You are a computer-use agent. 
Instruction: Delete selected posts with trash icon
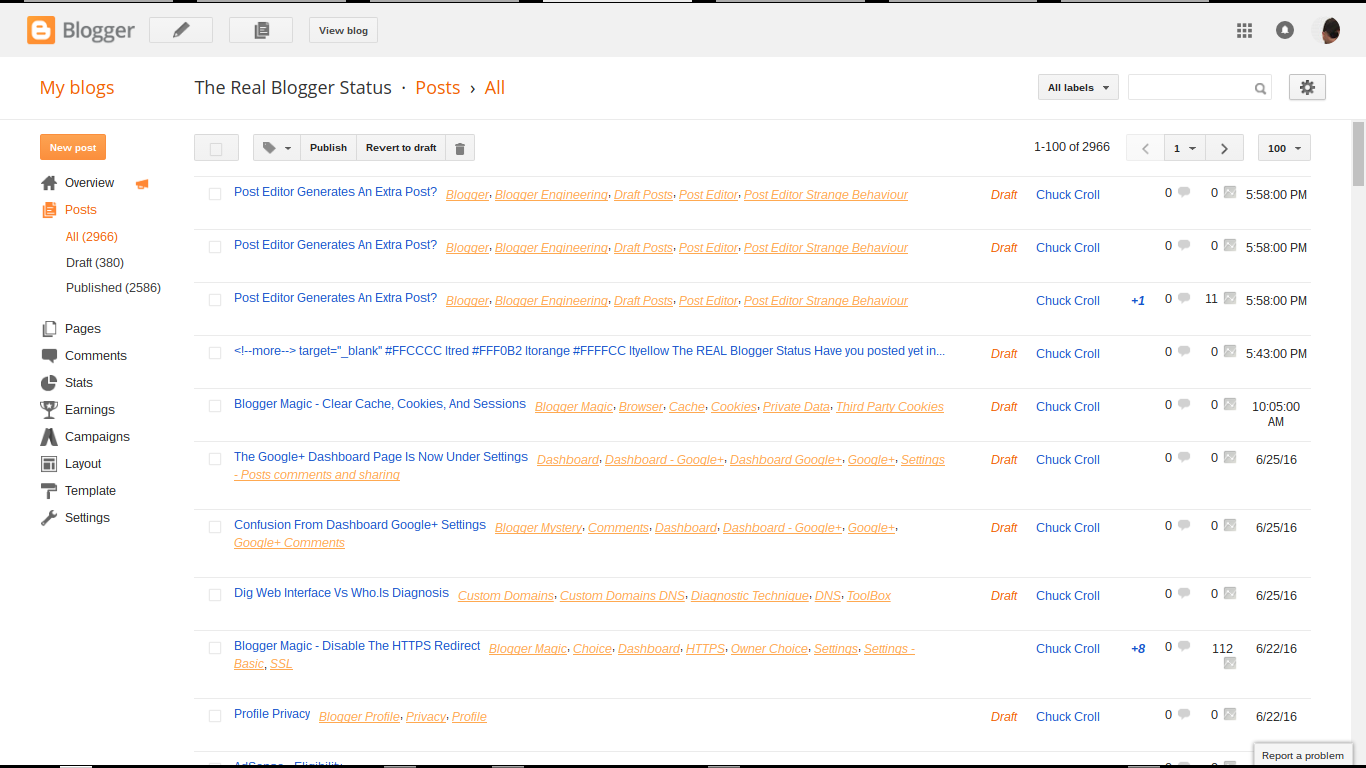pos(460,148)
